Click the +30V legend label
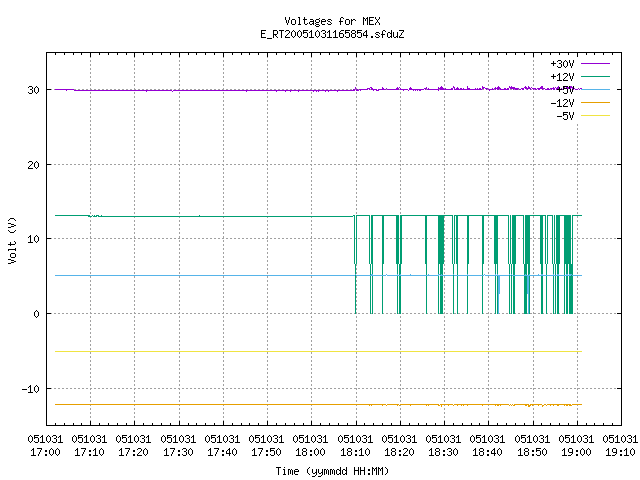This screenshot has height=480, width=640. point(562,64)
